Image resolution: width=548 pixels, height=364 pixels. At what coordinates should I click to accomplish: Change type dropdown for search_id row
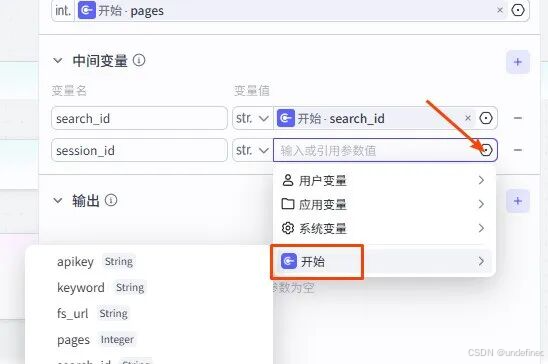point(253,118)
